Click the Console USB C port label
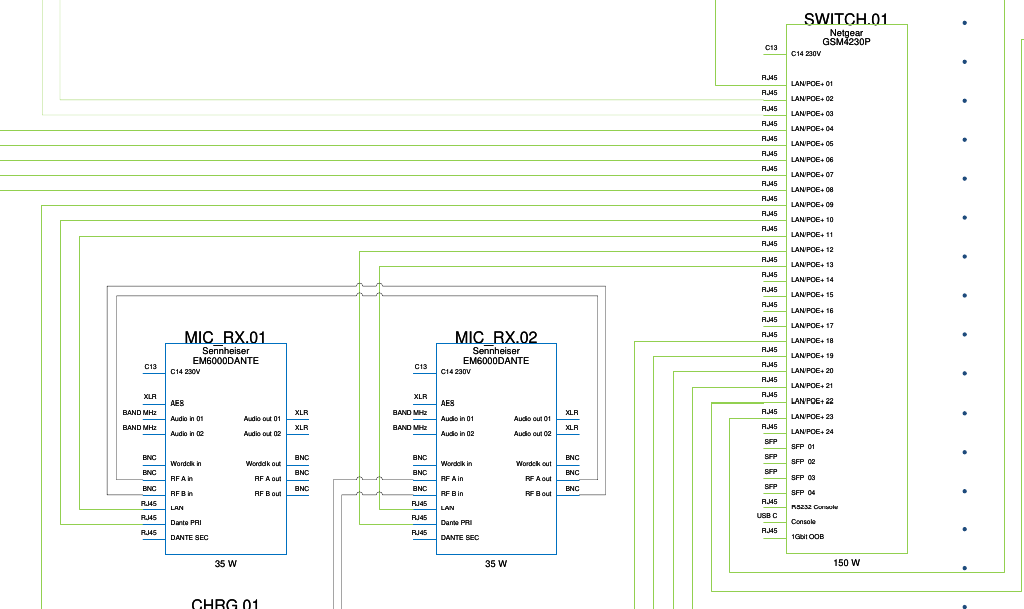 803,521
